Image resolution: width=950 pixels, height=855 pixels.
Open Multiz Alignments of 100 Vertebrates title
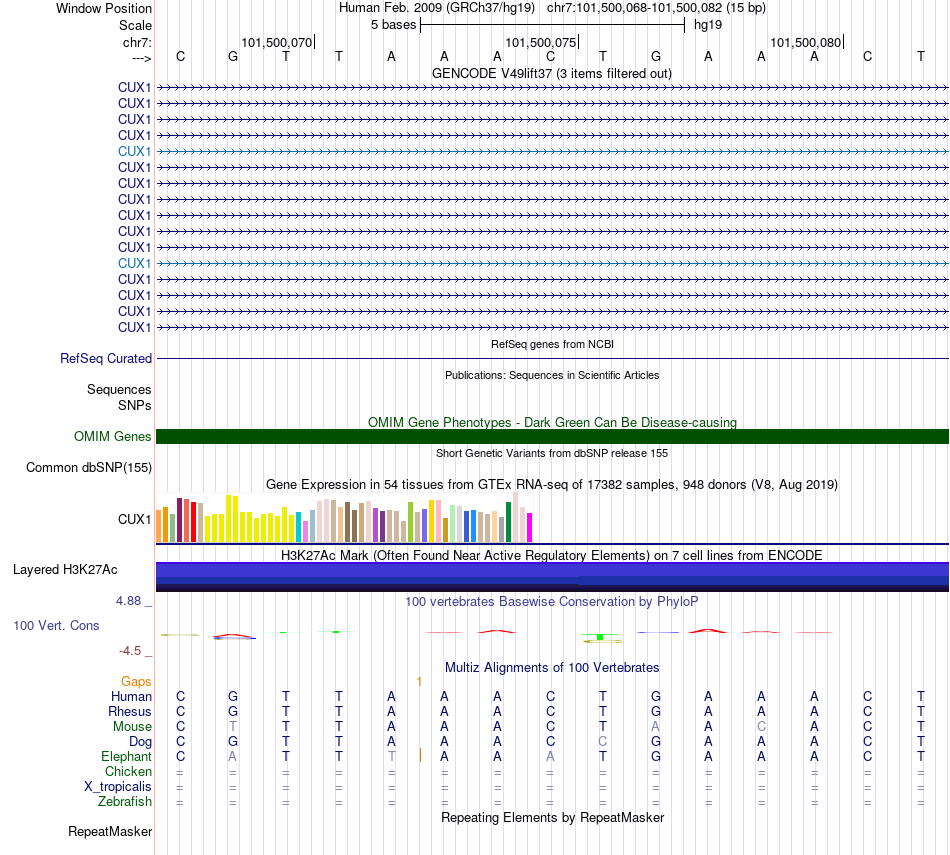click(x=552, y=668)
